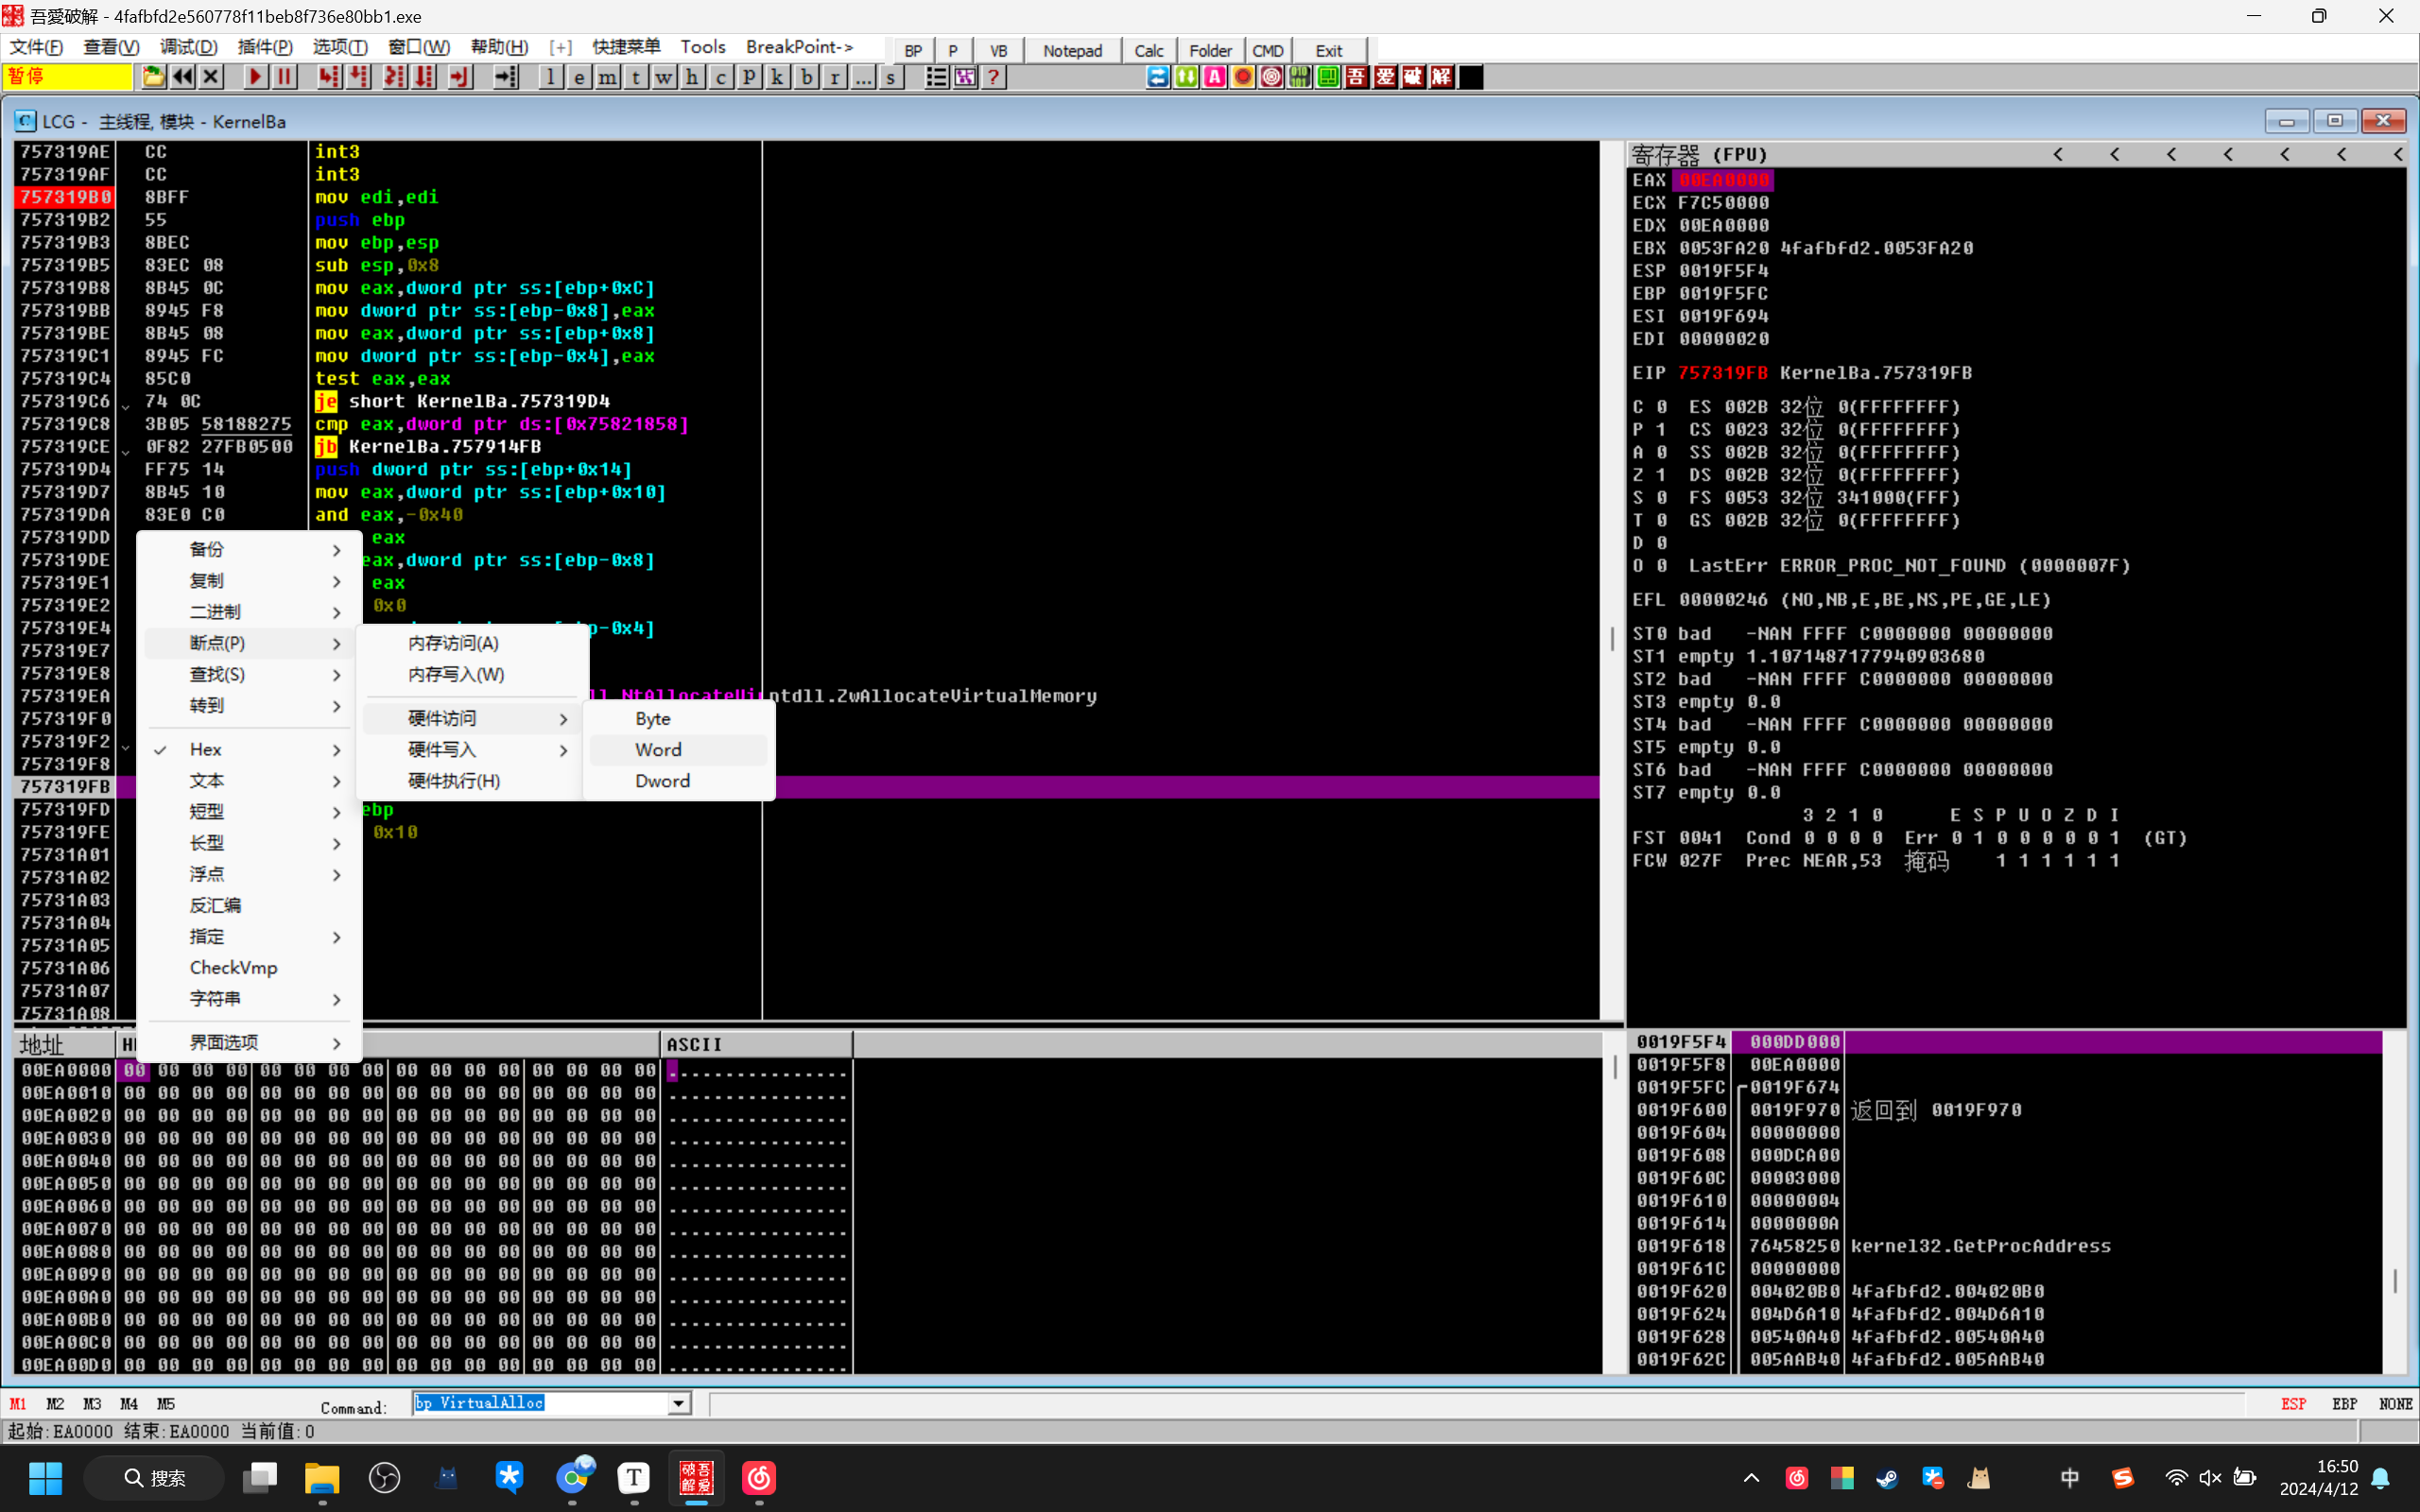Open the 文件(F) menu
The height and width of the screenshot is (1512, 2420).
click(36, 47)
